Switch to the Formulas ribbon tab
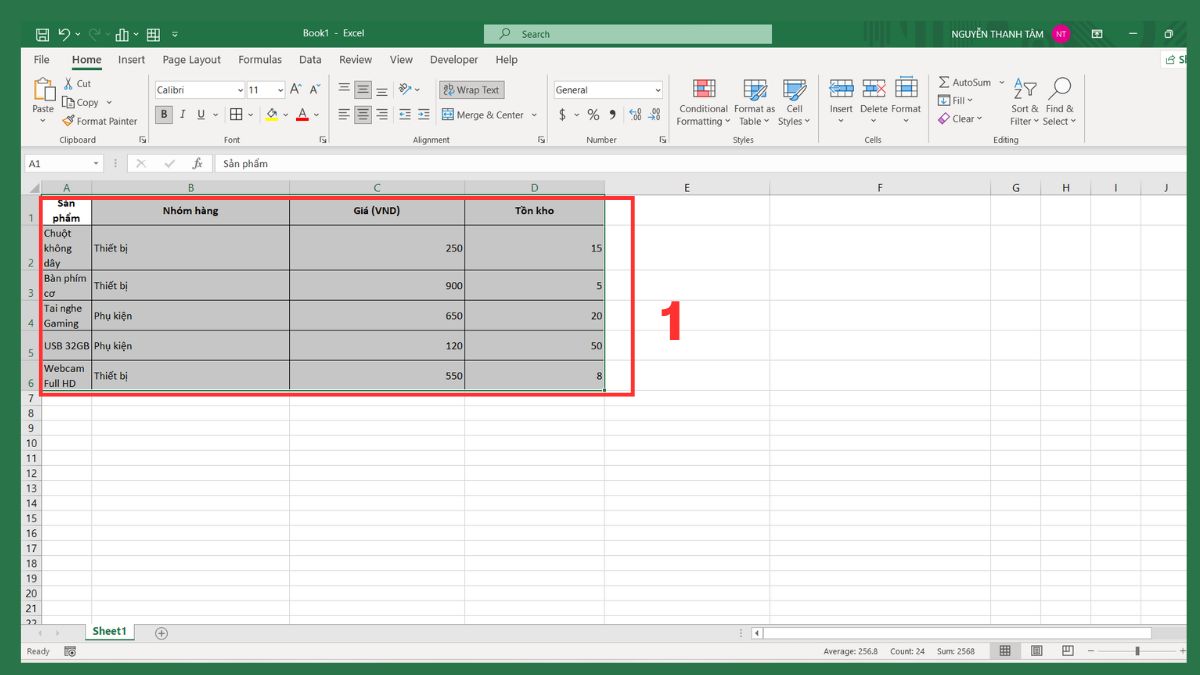The height and width of the screenshot is (675, 1200). click(x=259, y=59)
